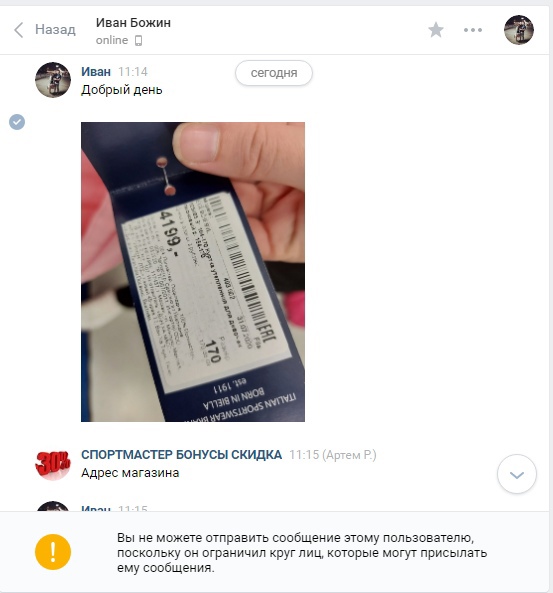The image size is (553, 593).
Task: Open the Иван sender name link
Action: [x=96, y=71]
